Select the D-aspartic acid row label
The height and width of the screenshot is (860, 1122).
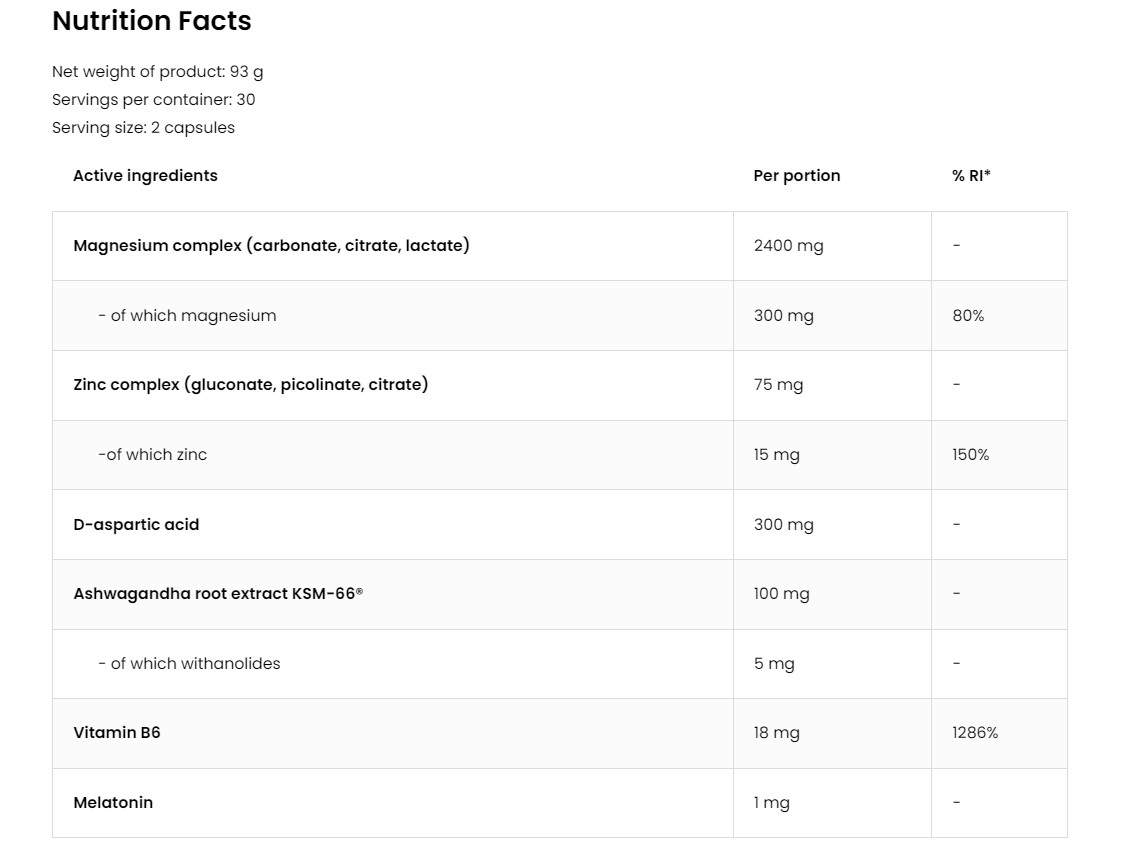tap(136, 525)
